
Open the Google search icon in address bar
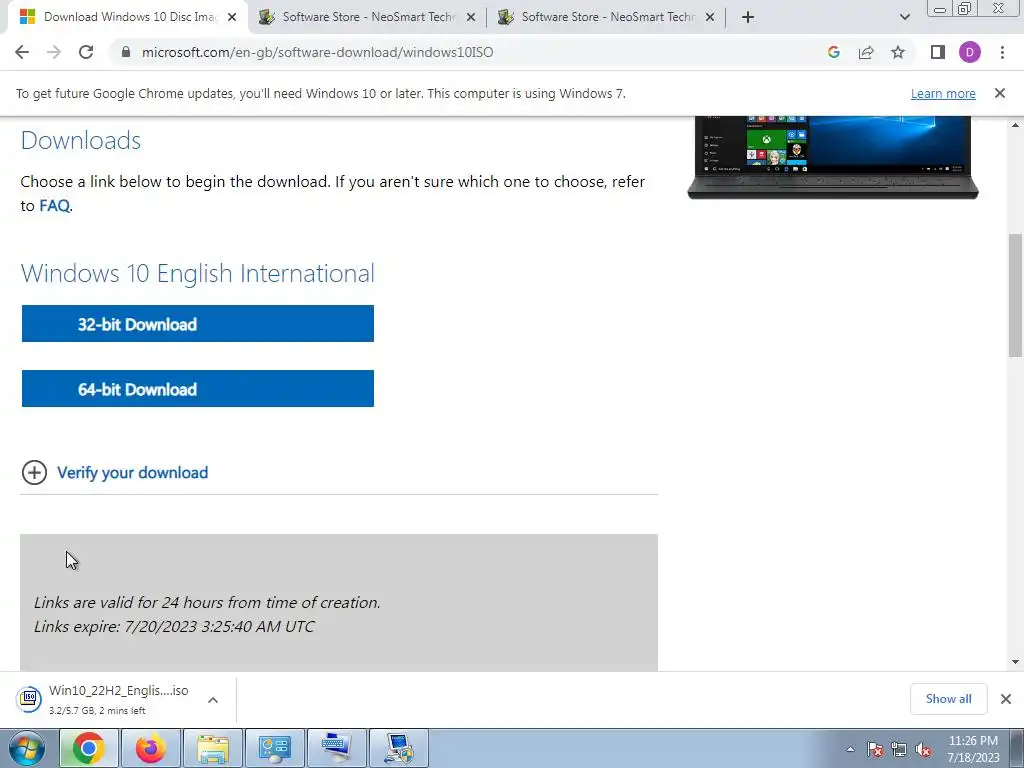click(833, 52)
